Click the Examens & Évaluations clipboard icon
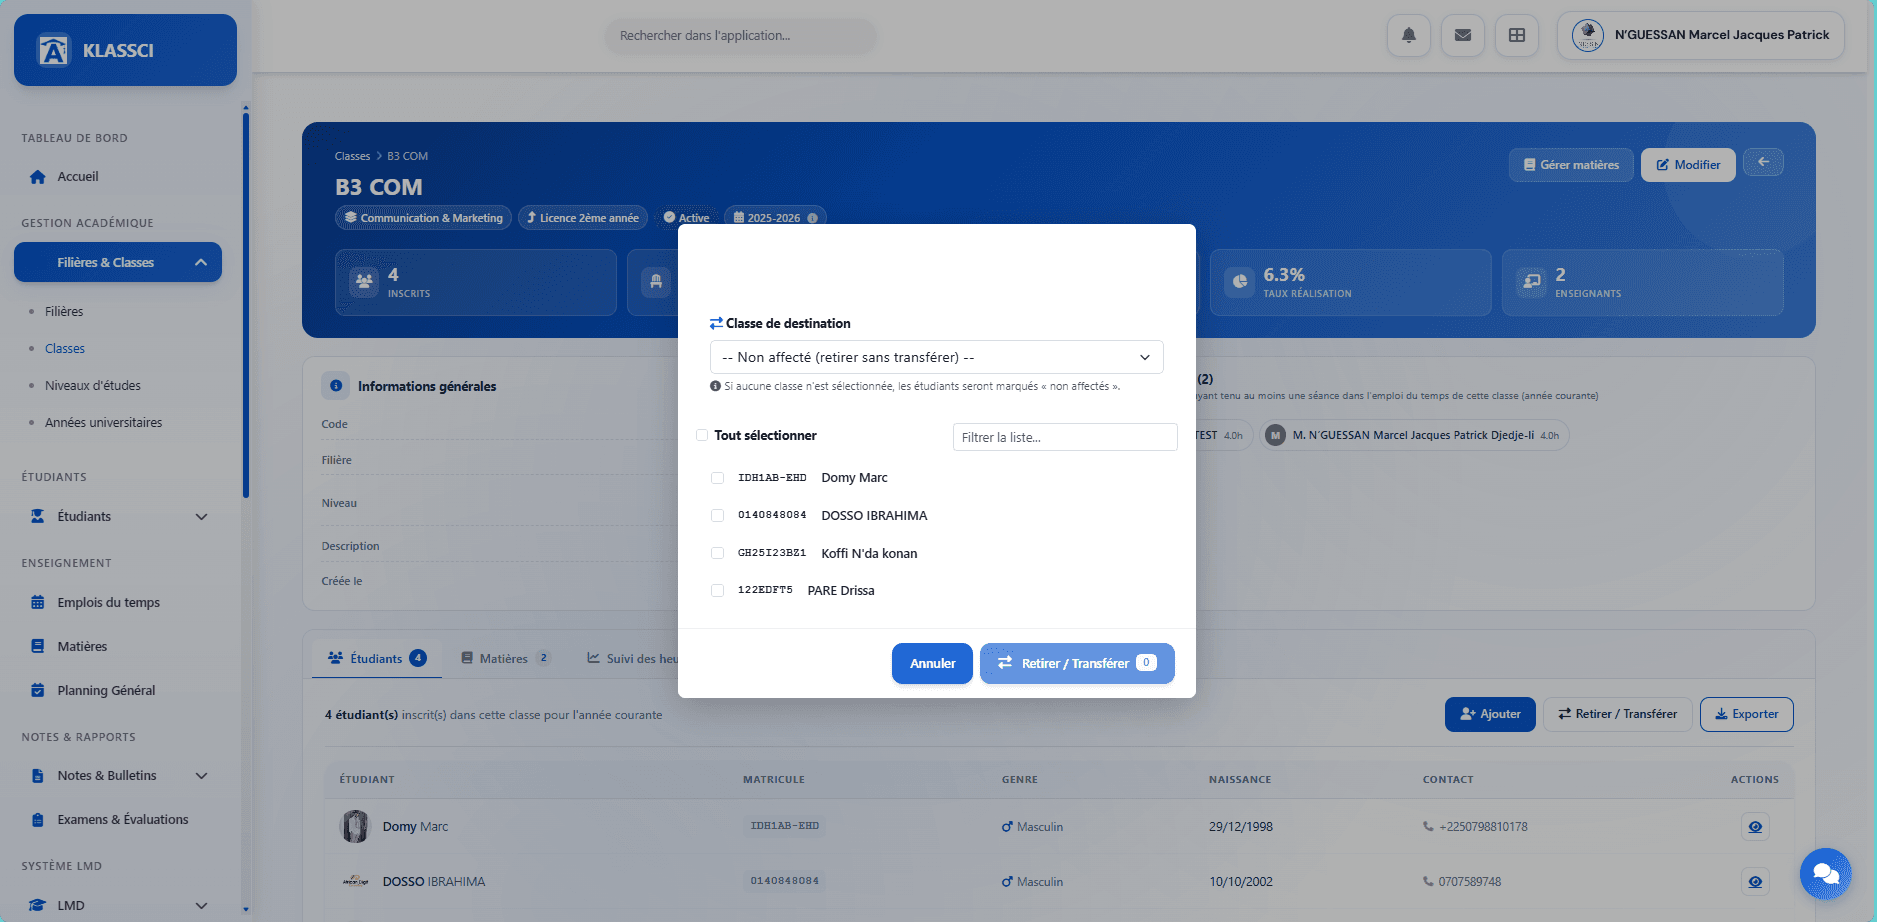Screen dimensions: 1877x922 38,820
